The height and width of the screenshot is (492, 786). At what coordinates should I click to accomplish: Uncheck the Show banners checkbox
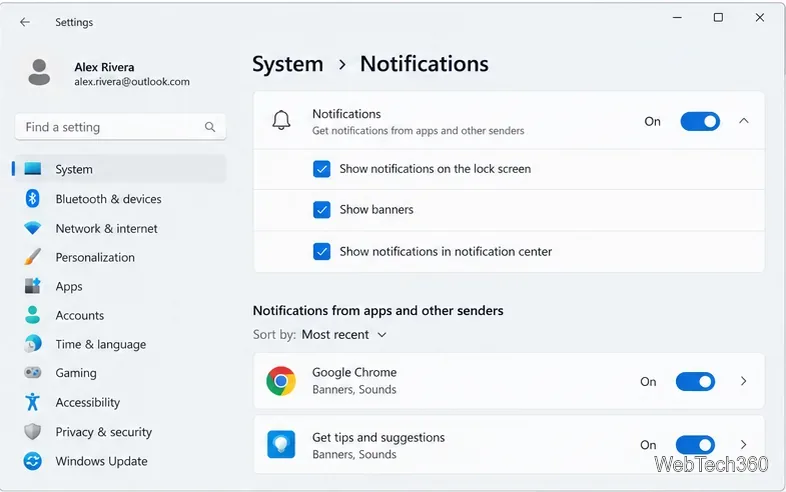321,210
